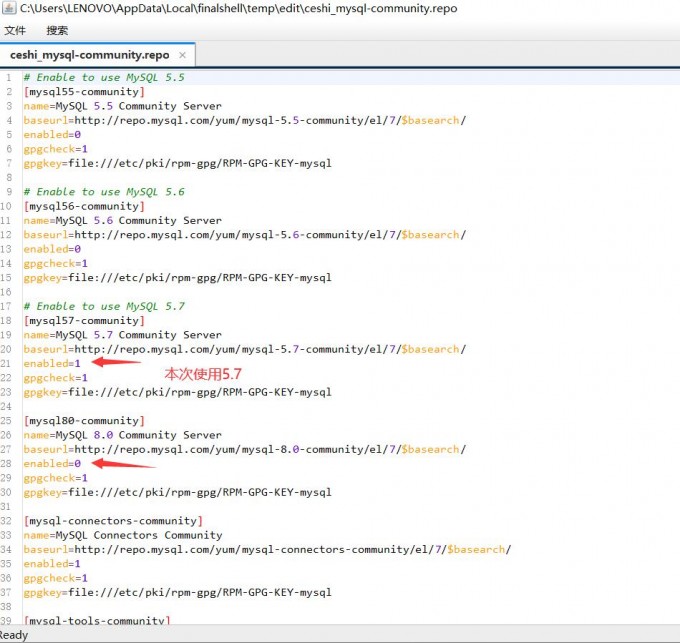680x643 pixels.
Task: Click 'enabled=0' on line 28
Action: [52, 464]
